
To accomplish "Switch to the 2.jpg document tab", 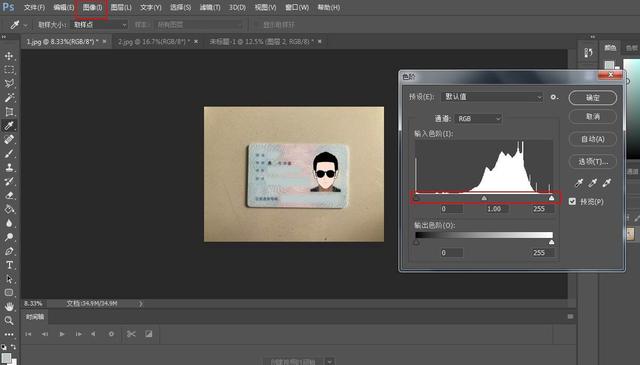I will click(x=153, y=42).
